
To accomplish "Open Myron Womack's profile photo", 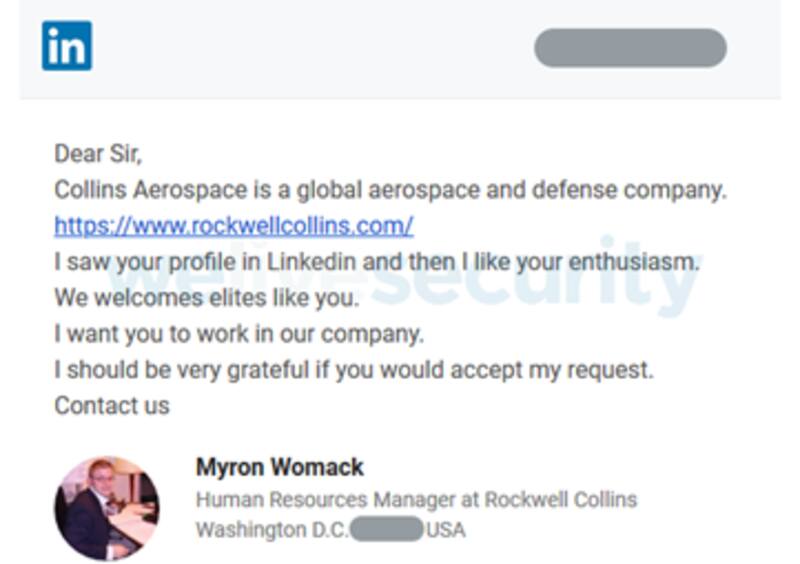I will click(x=106, y=508).
